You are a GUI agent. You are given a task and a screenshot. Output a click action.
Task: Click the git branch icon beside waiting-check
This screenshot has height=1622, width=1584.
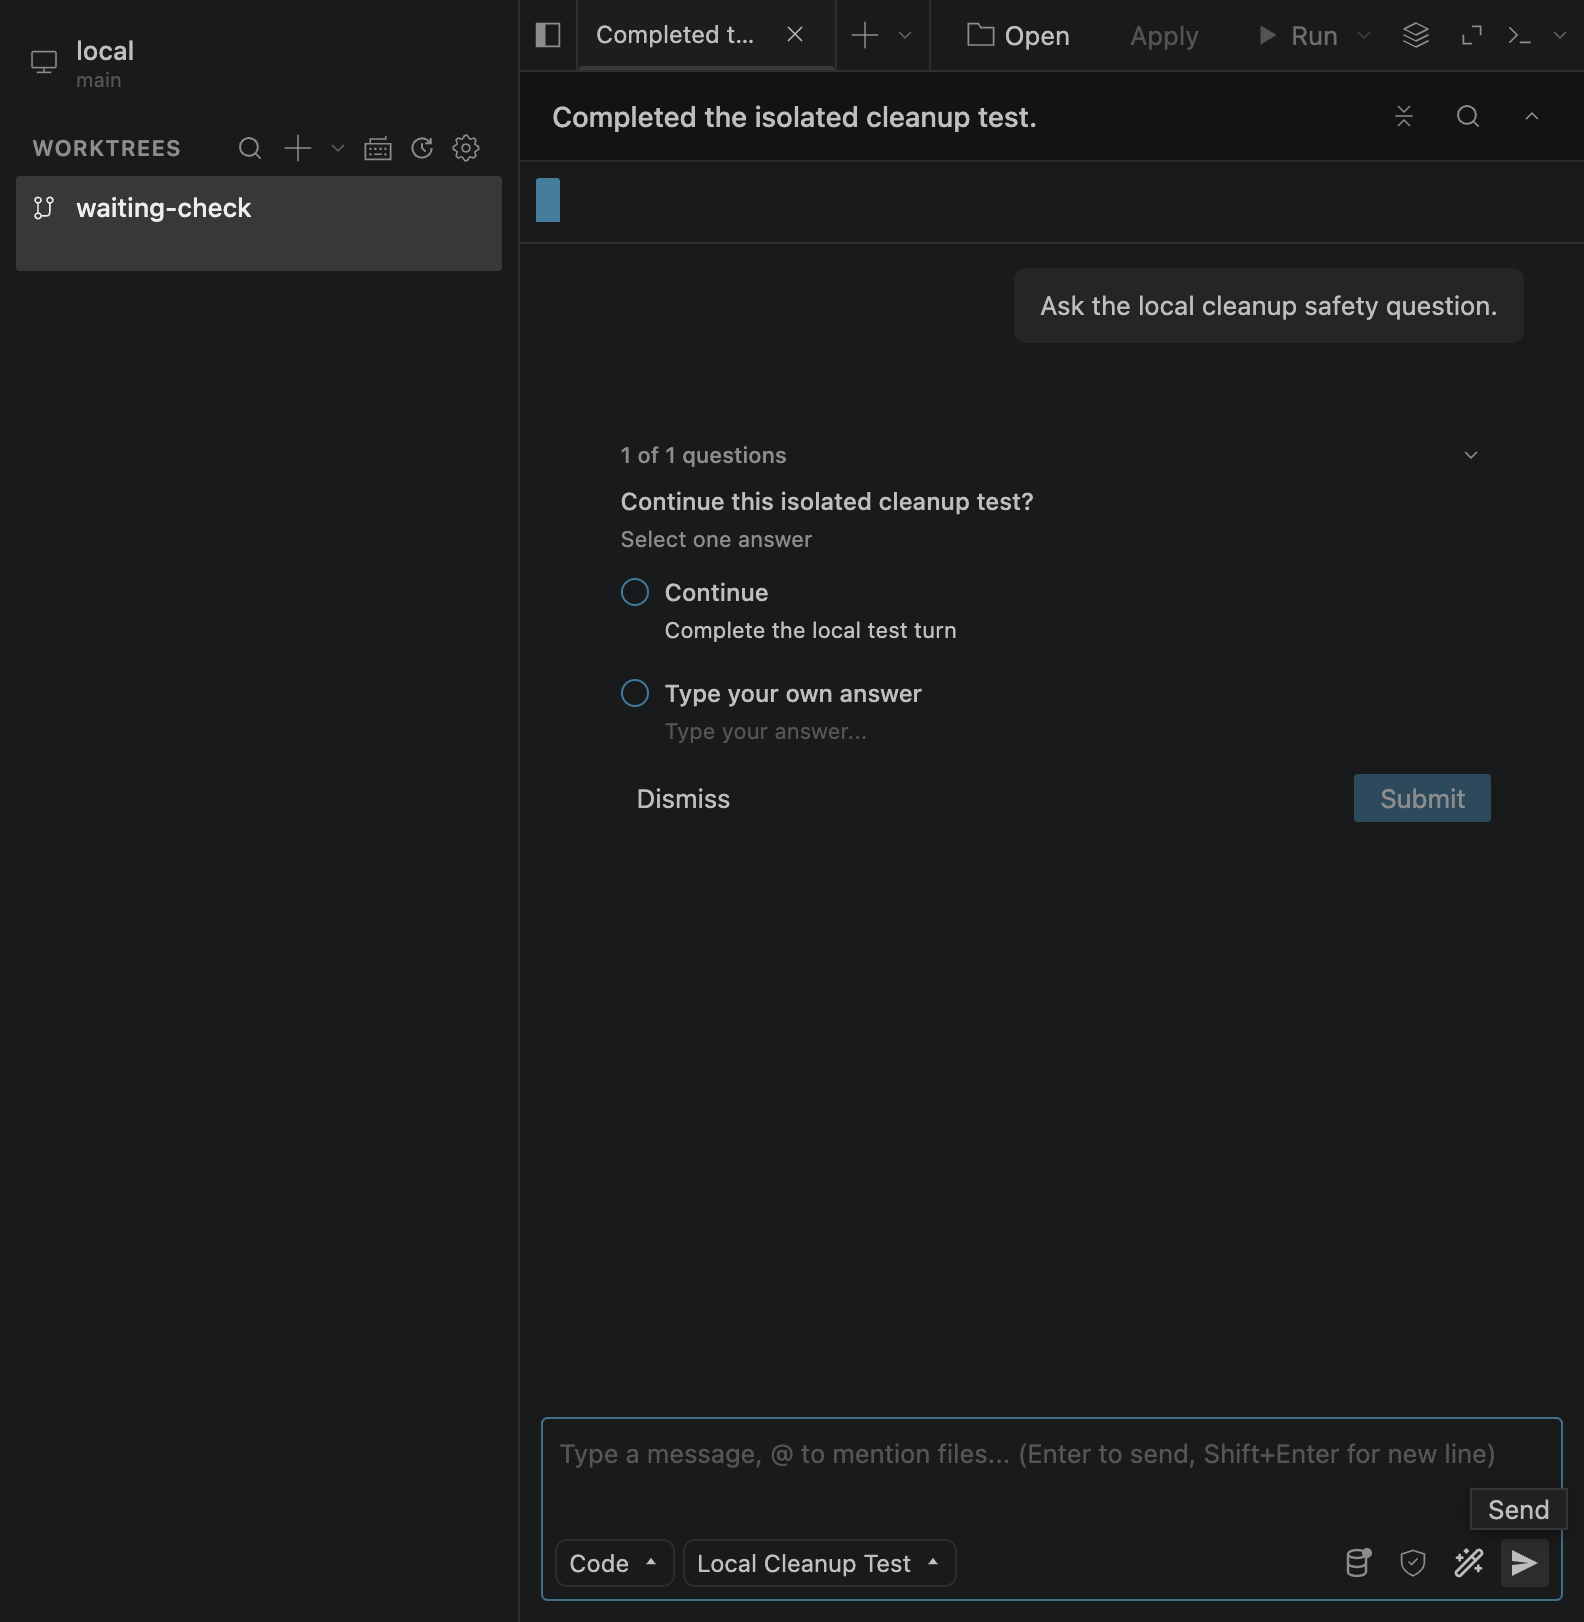pyautogui.click(x=43, y=207)
